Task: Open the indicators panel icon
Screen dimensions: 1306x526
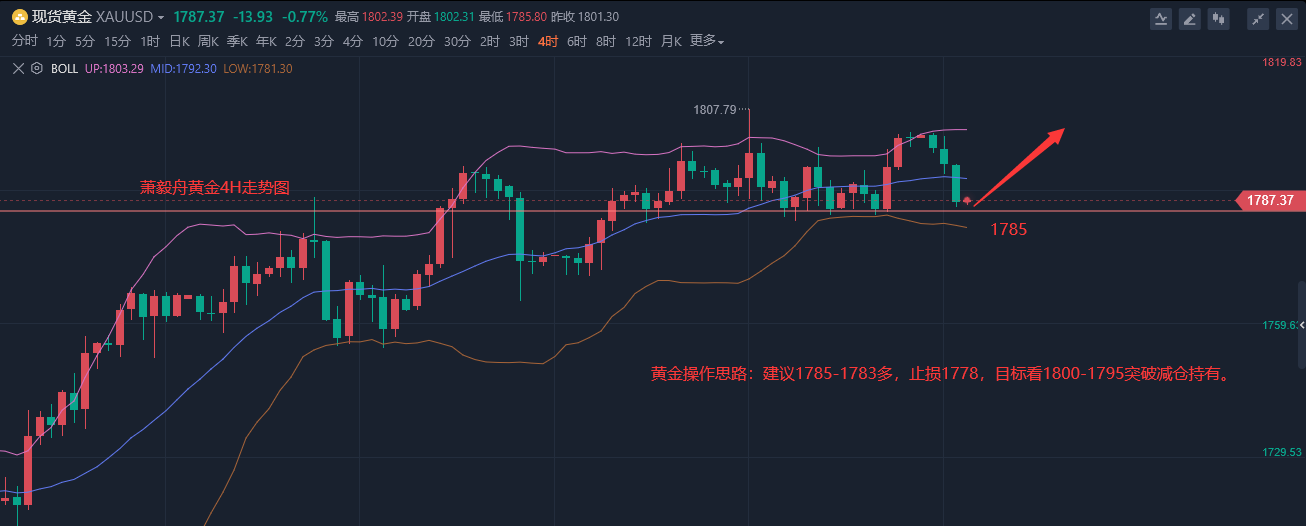Action: [x=1161, y=18]
